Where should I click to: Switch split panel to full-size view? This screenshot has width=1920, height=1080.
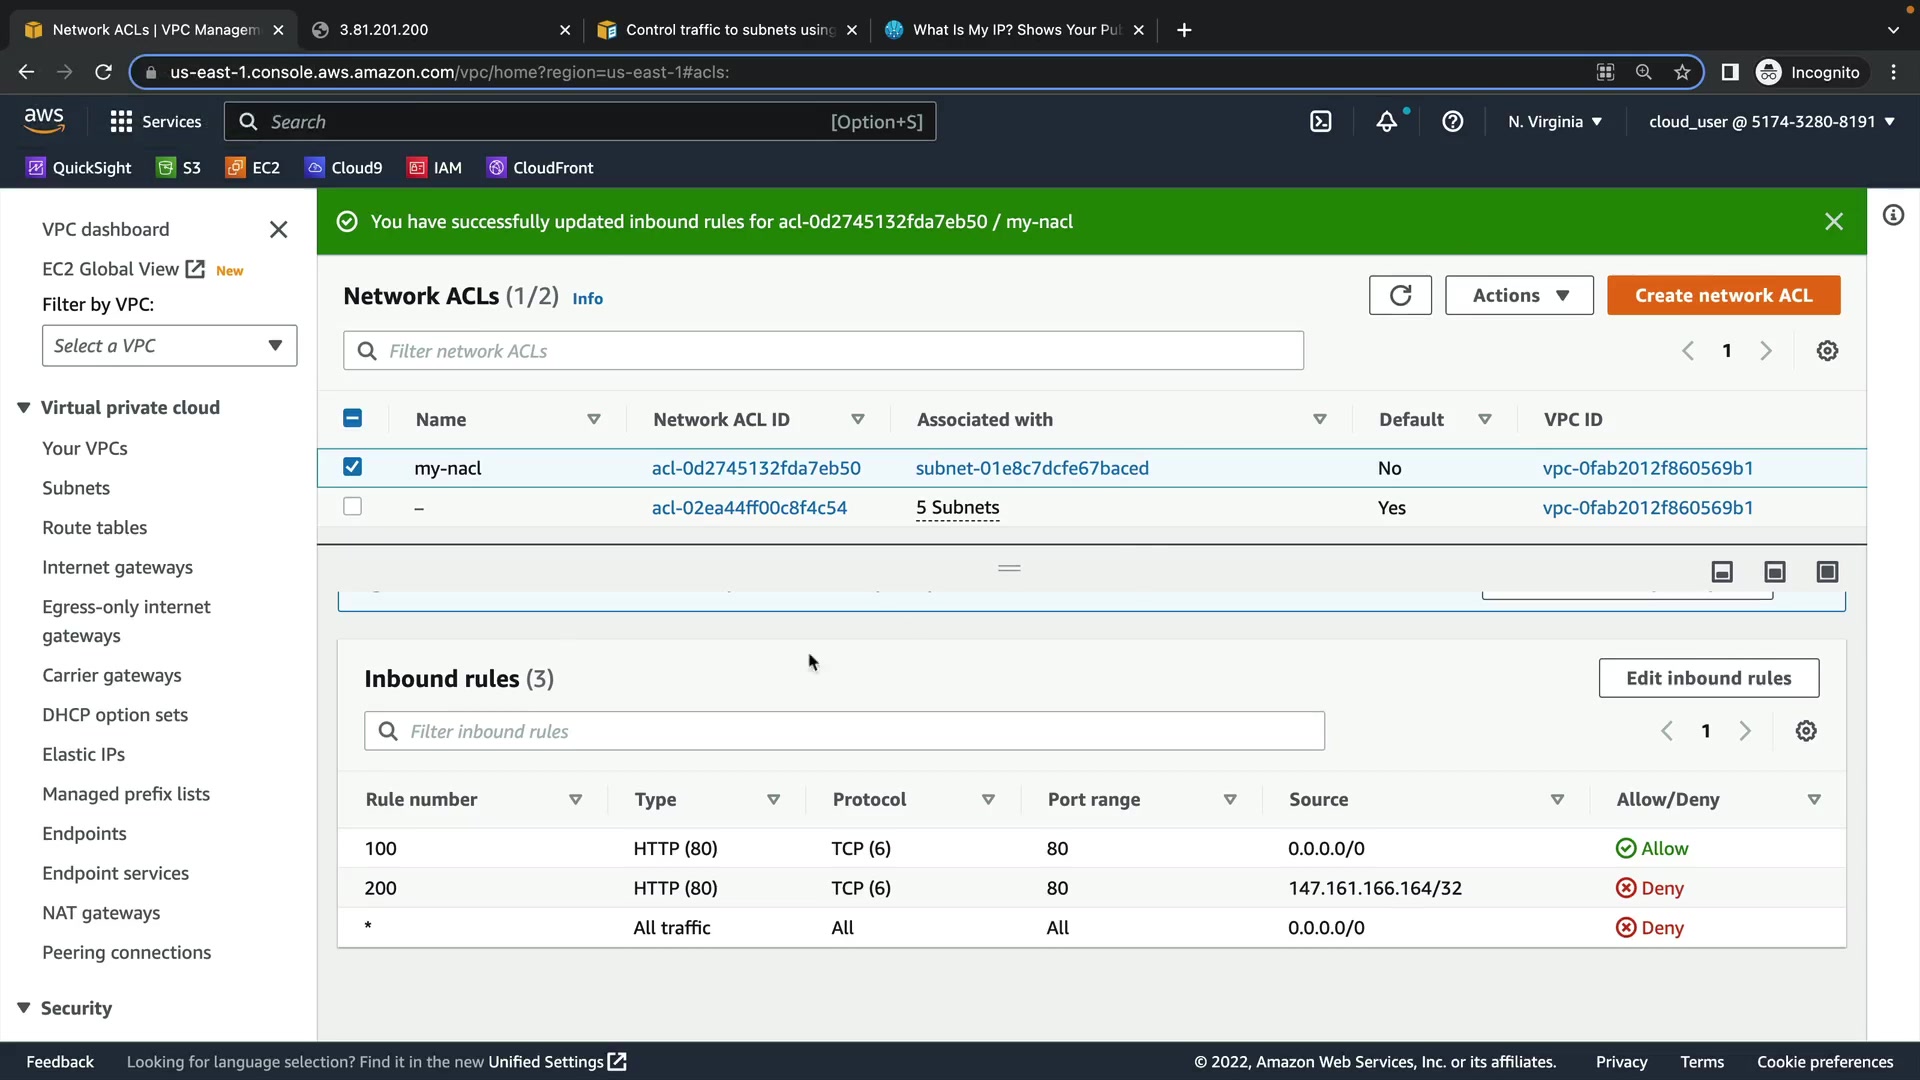point(1827,572)
